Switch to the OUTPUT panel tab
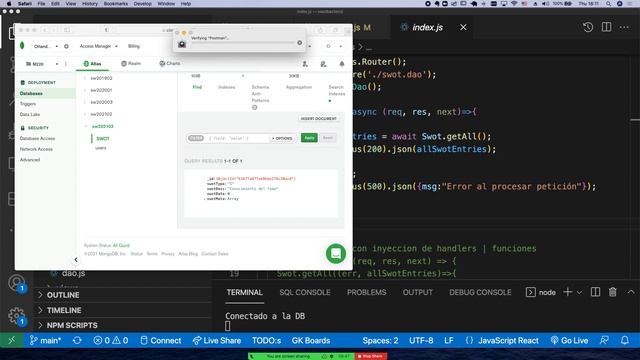 (x=418, y=292)
